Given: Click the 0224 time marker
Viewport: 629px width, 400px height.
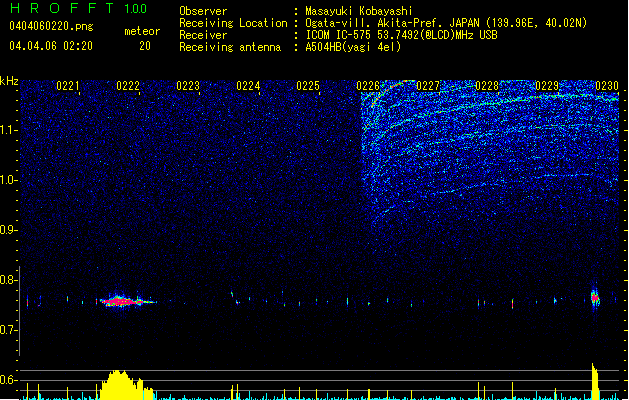Looking at the screenshot, I should (248, 86).
